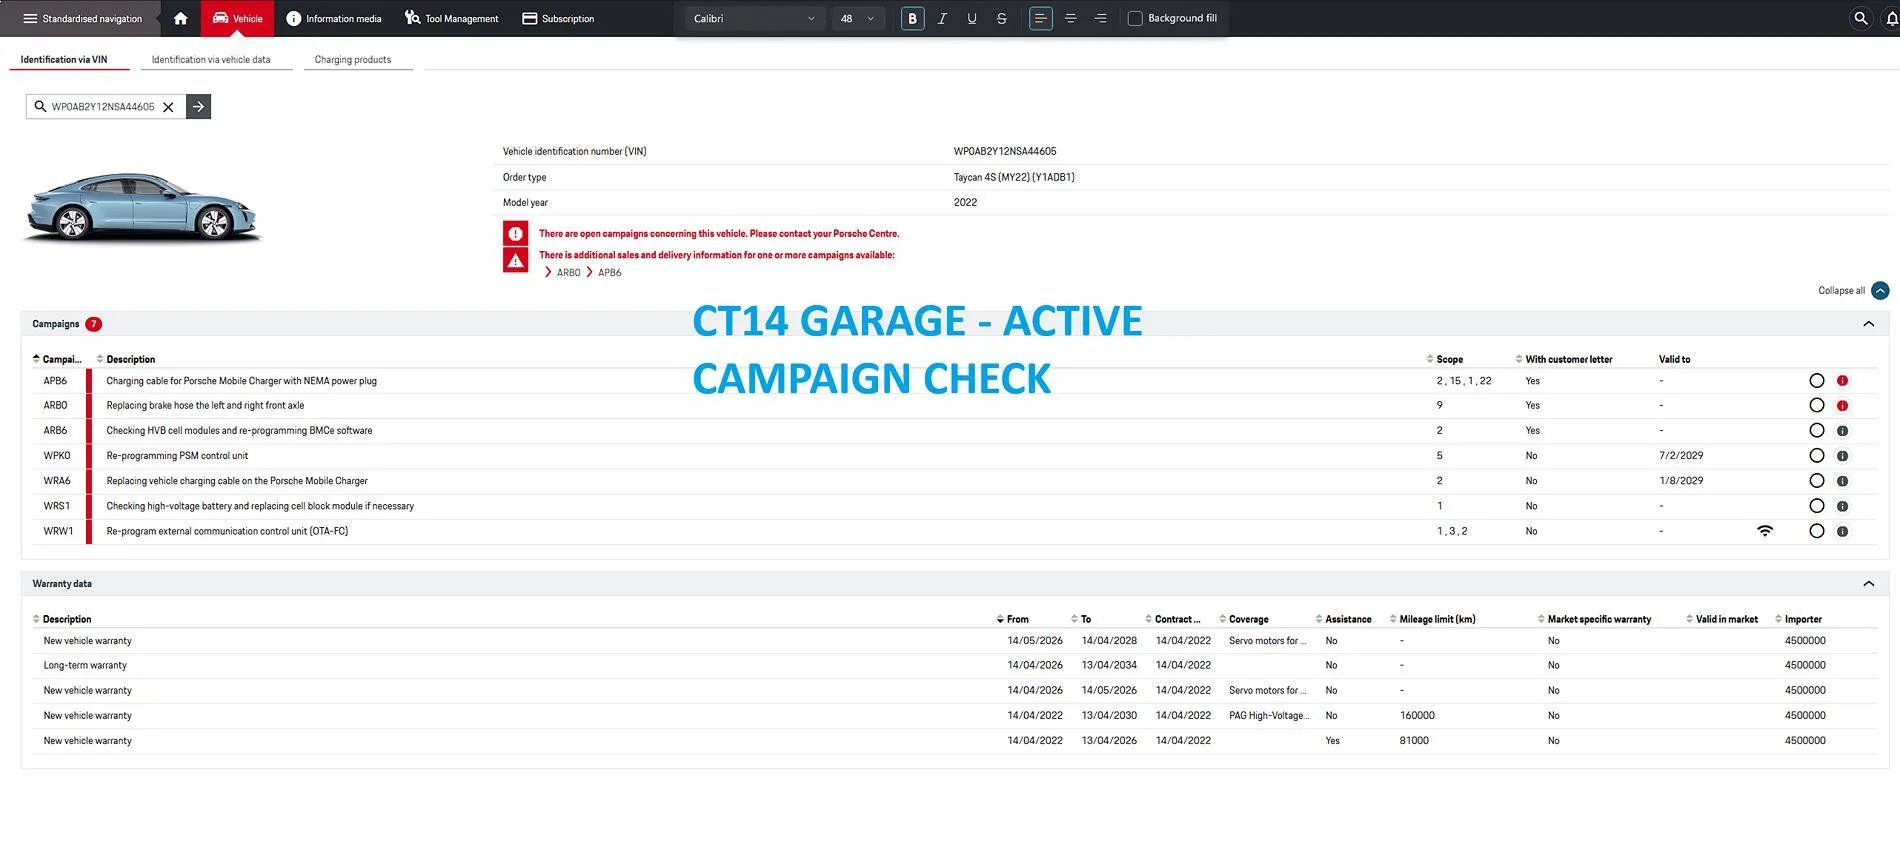Submit VIN search with arrow button
This screenshot has height=861, width=1900.
[199, 107]
